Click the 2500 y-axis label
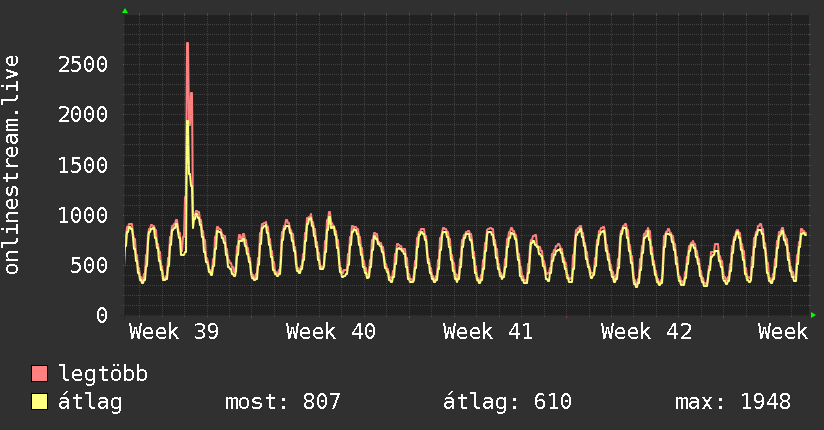Image resolution: width=824 pixels, height=430 pixels. click(83, 65)
